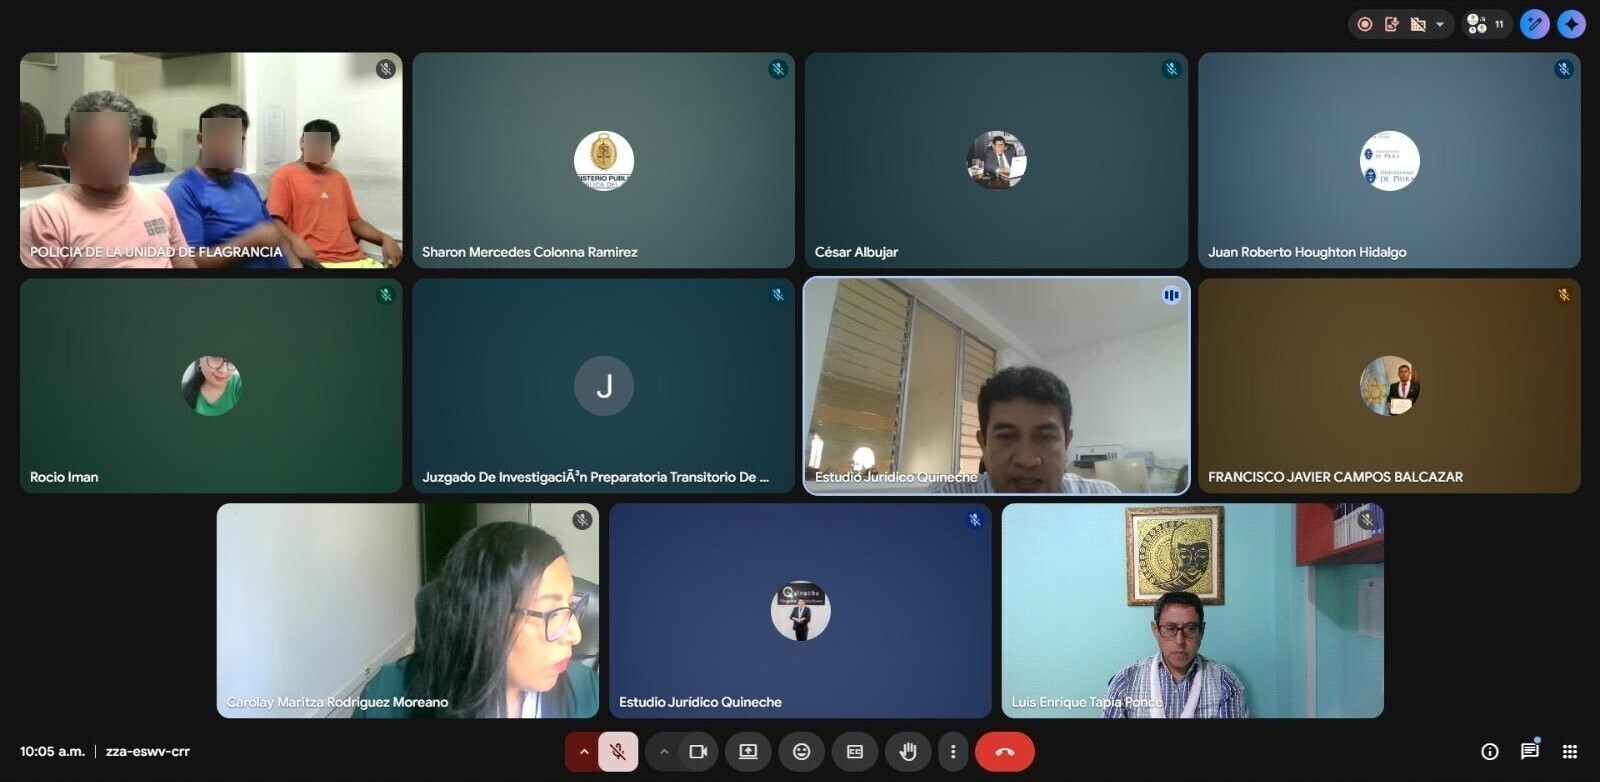Start presenting with the share screen button
This screenshot has height=782, width=1600.
click(748, 752)
